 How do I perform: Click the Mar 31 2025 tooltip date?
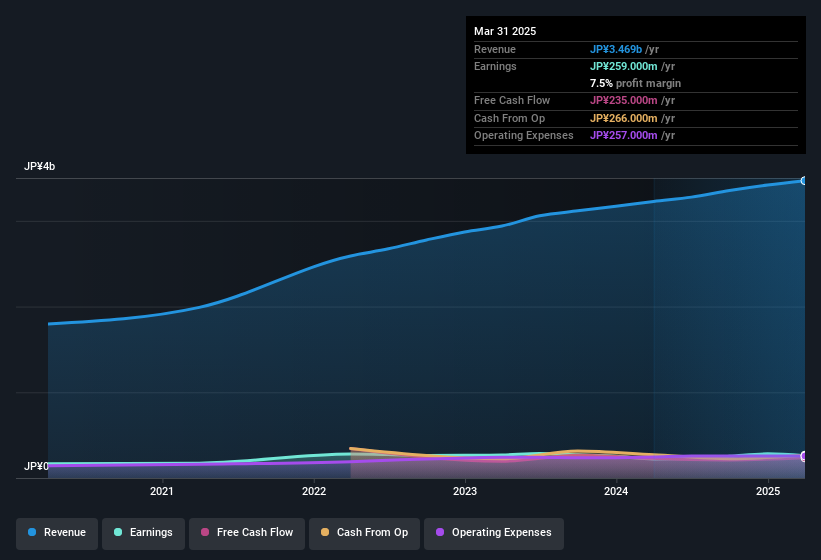coord(505,31)
